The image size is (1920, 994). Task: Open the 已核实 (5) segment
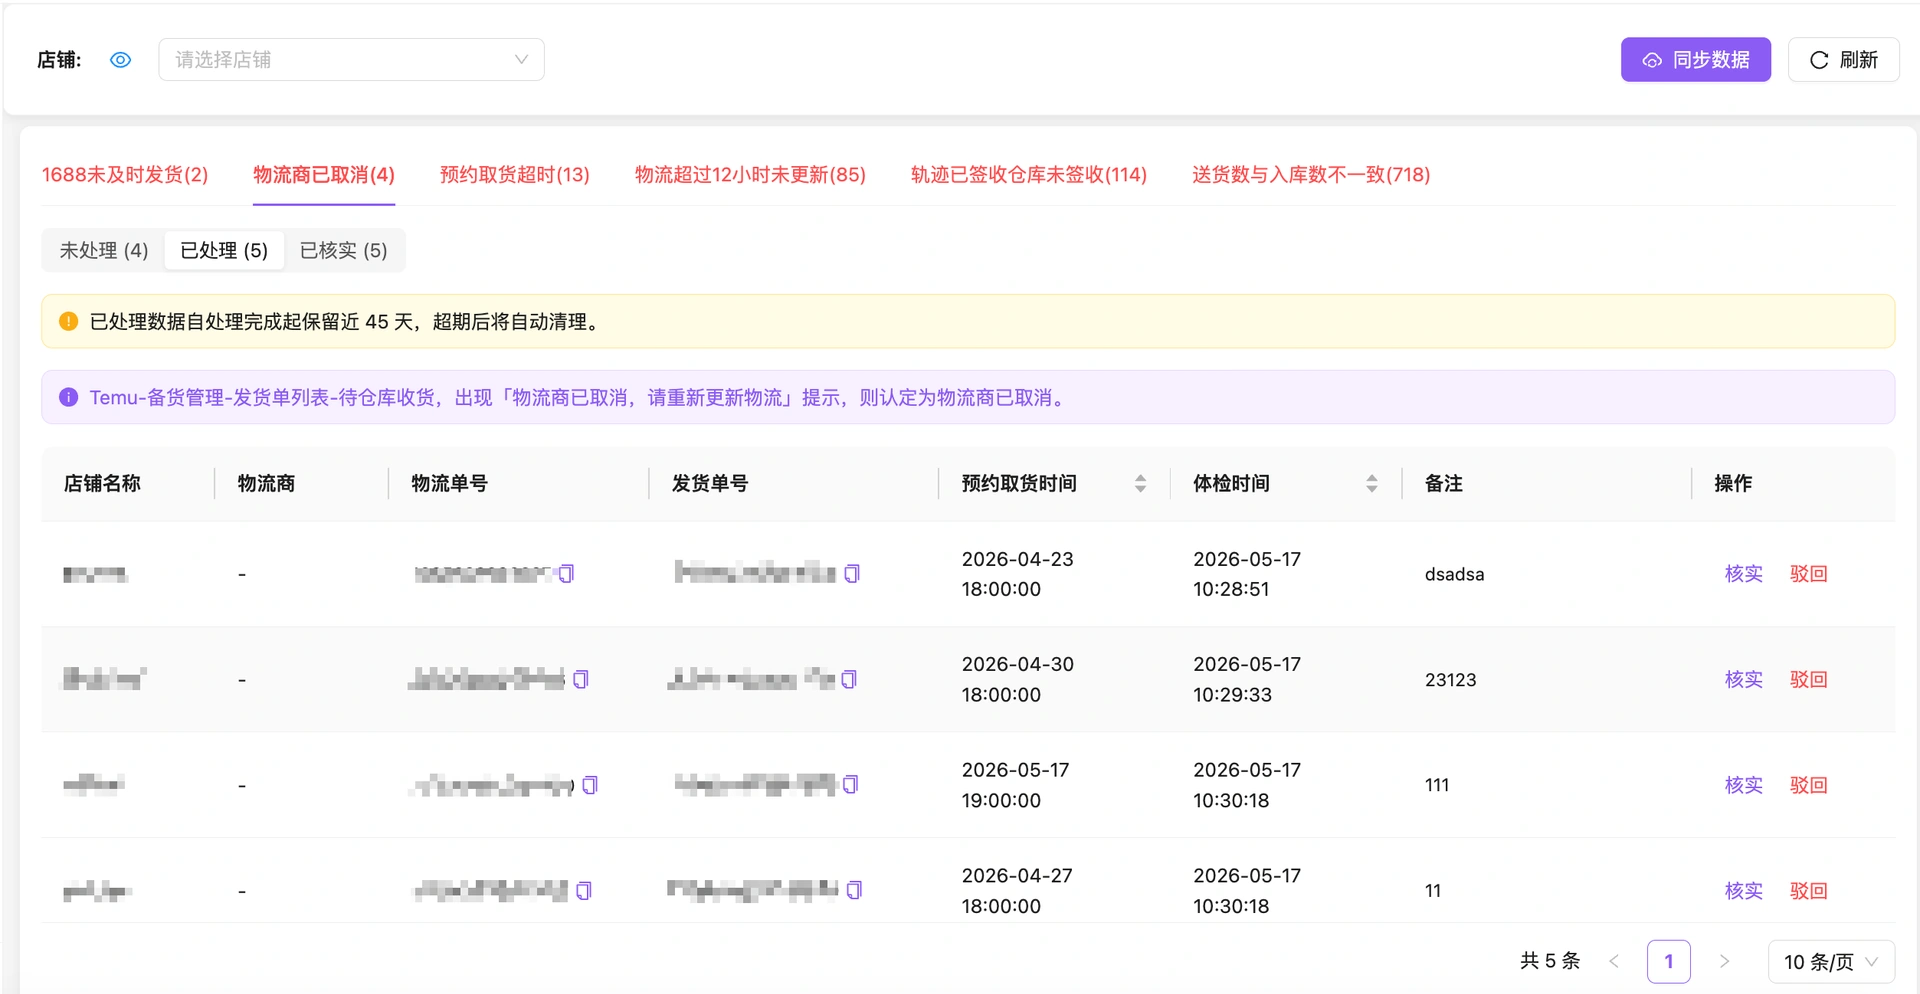tap(343, 250)
